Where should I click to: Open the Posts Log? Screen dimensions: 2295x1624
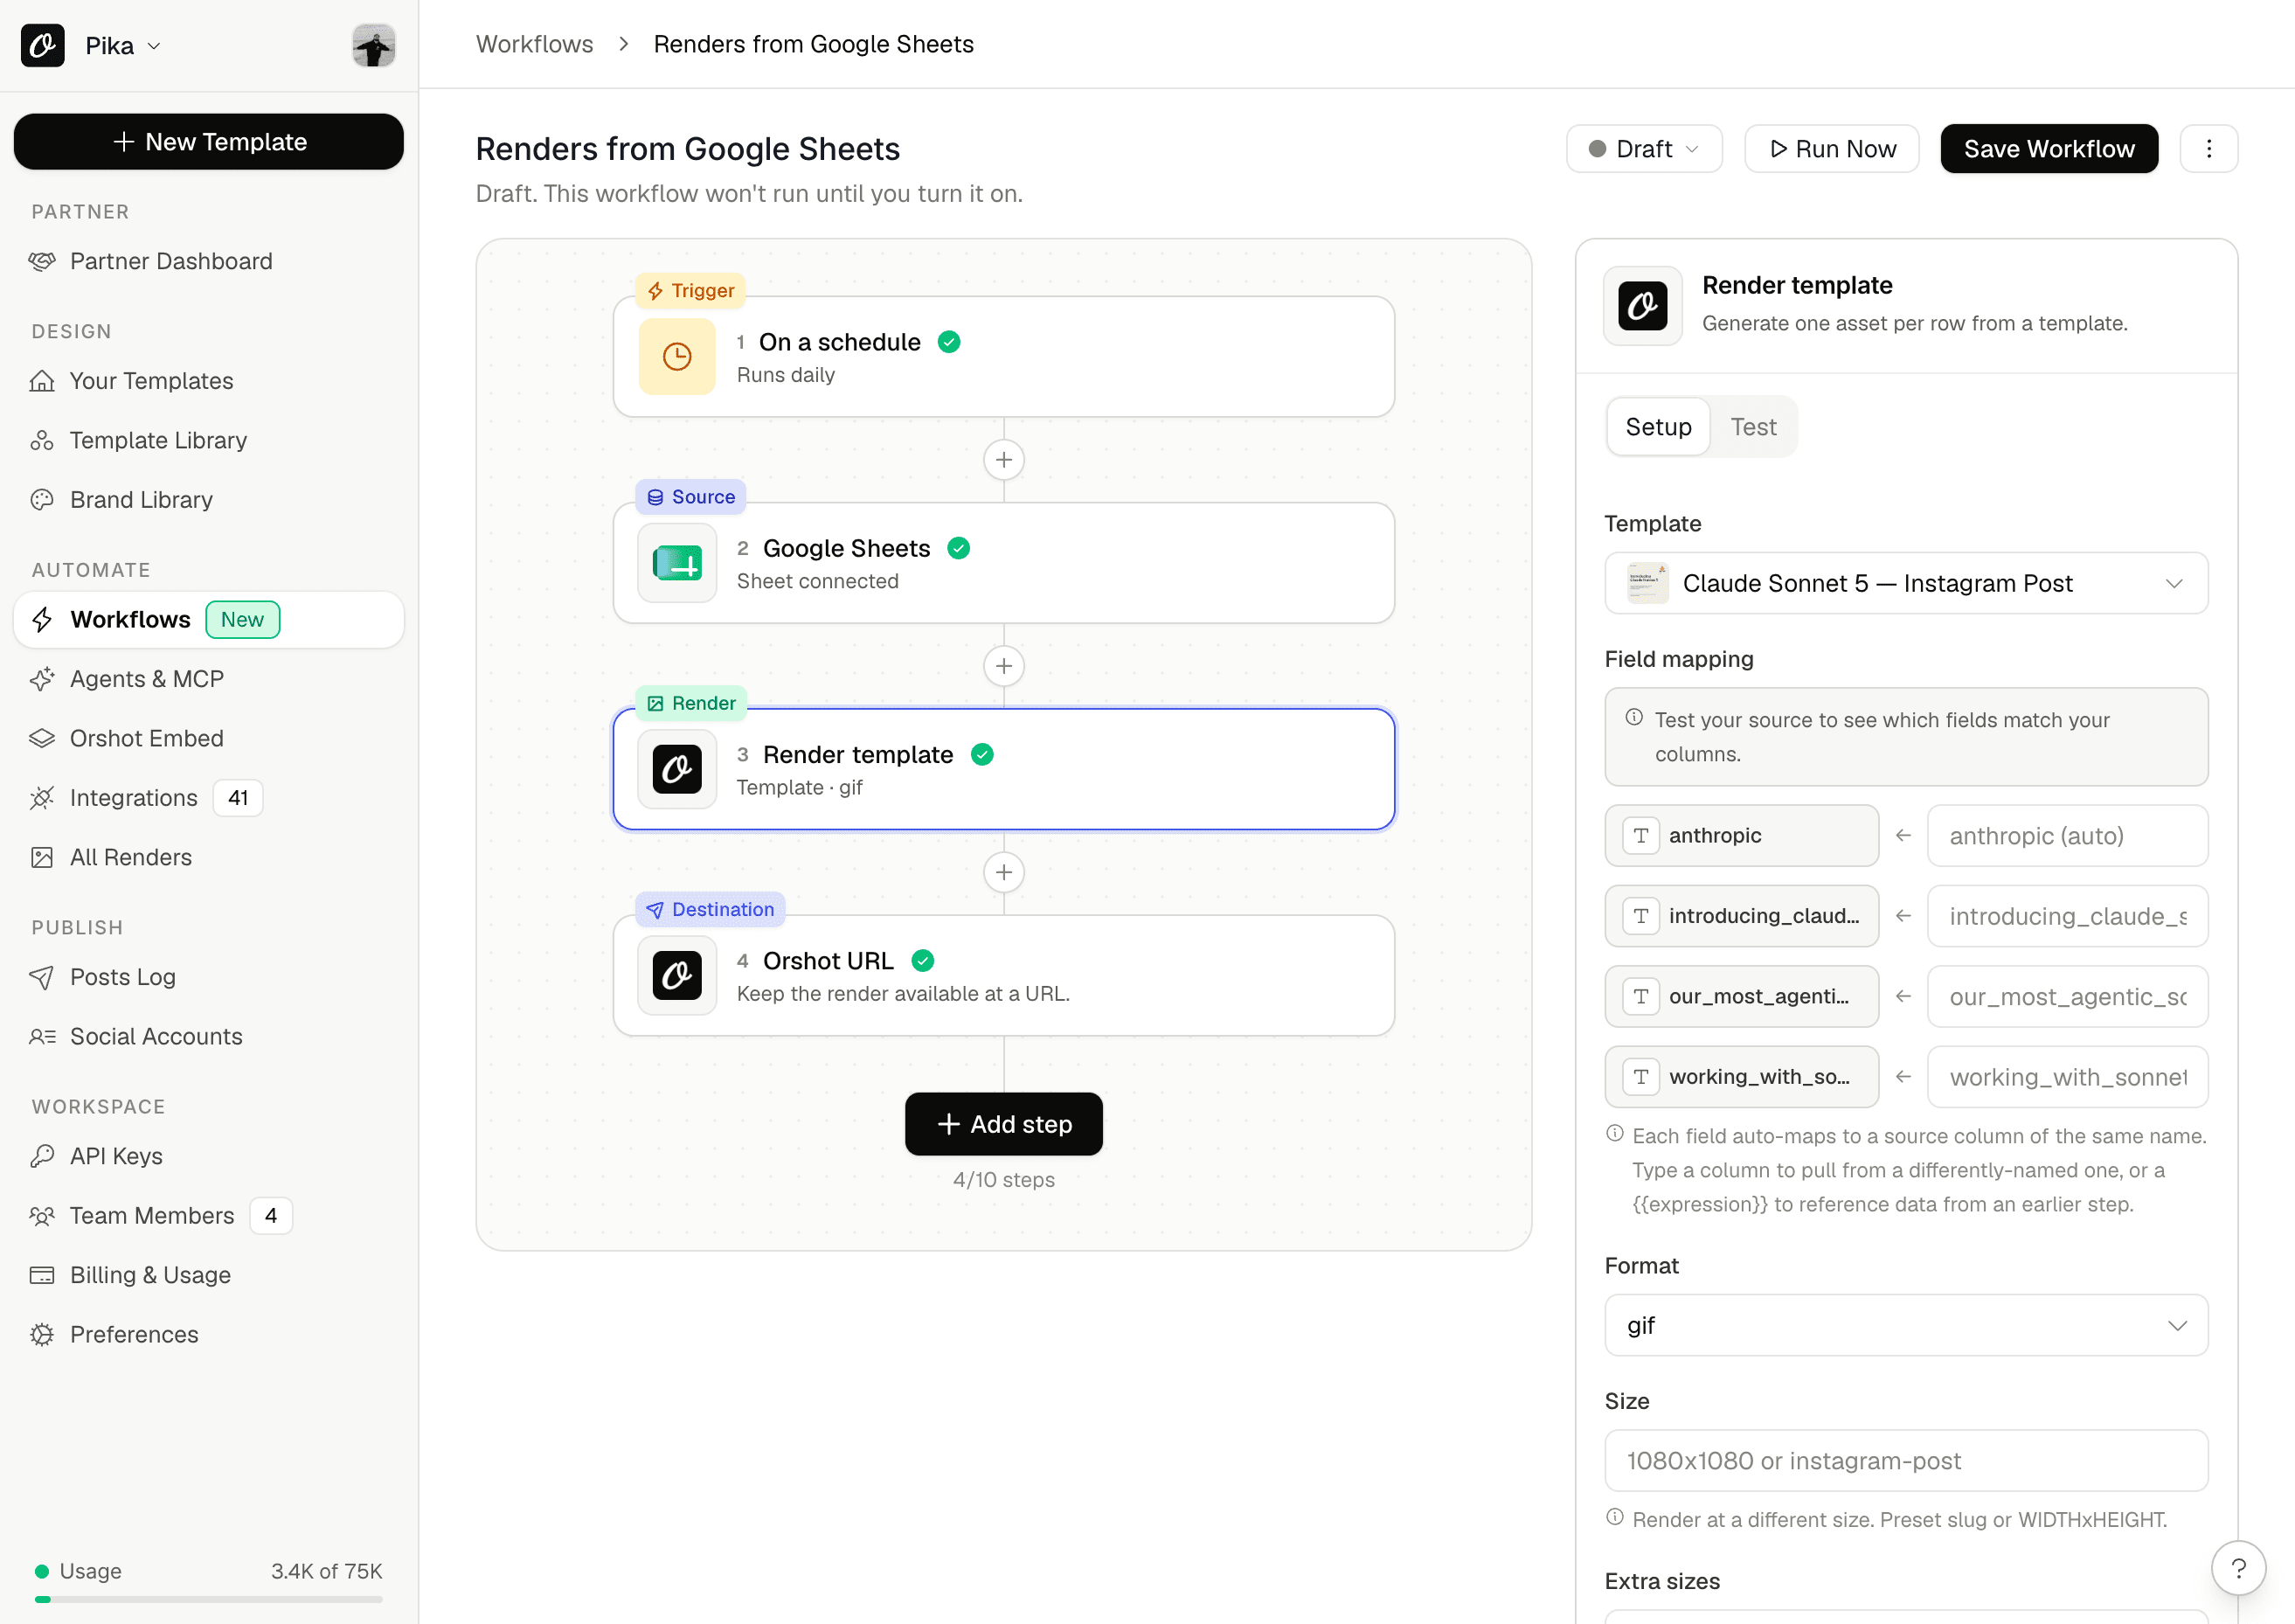208,977
